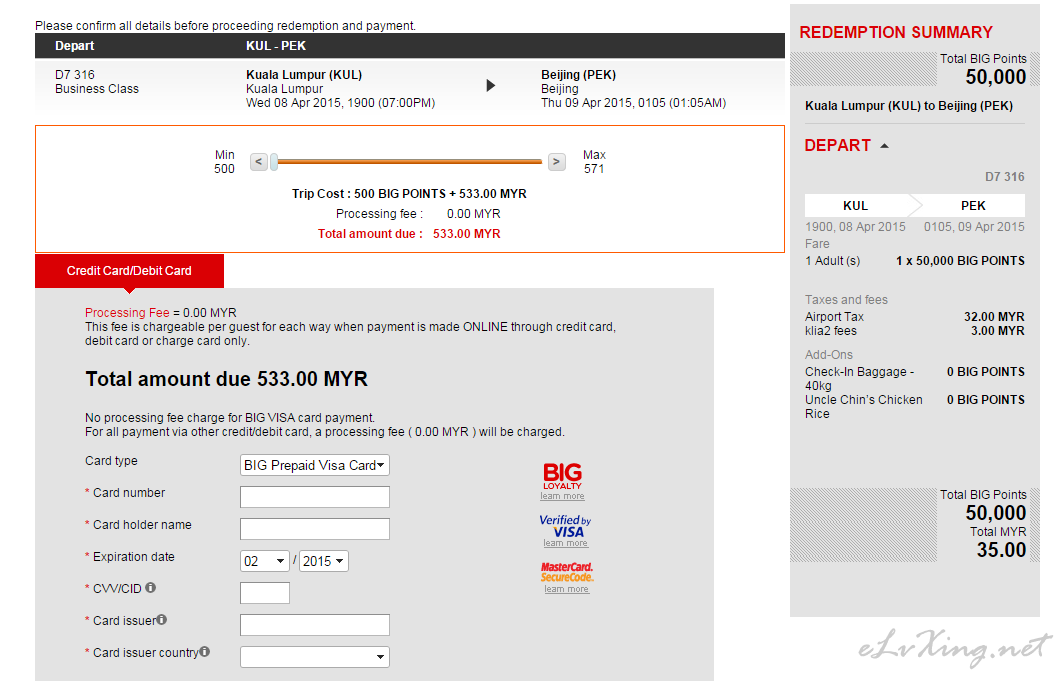Click the flight direction arrow between KUL and PEK

491,85
